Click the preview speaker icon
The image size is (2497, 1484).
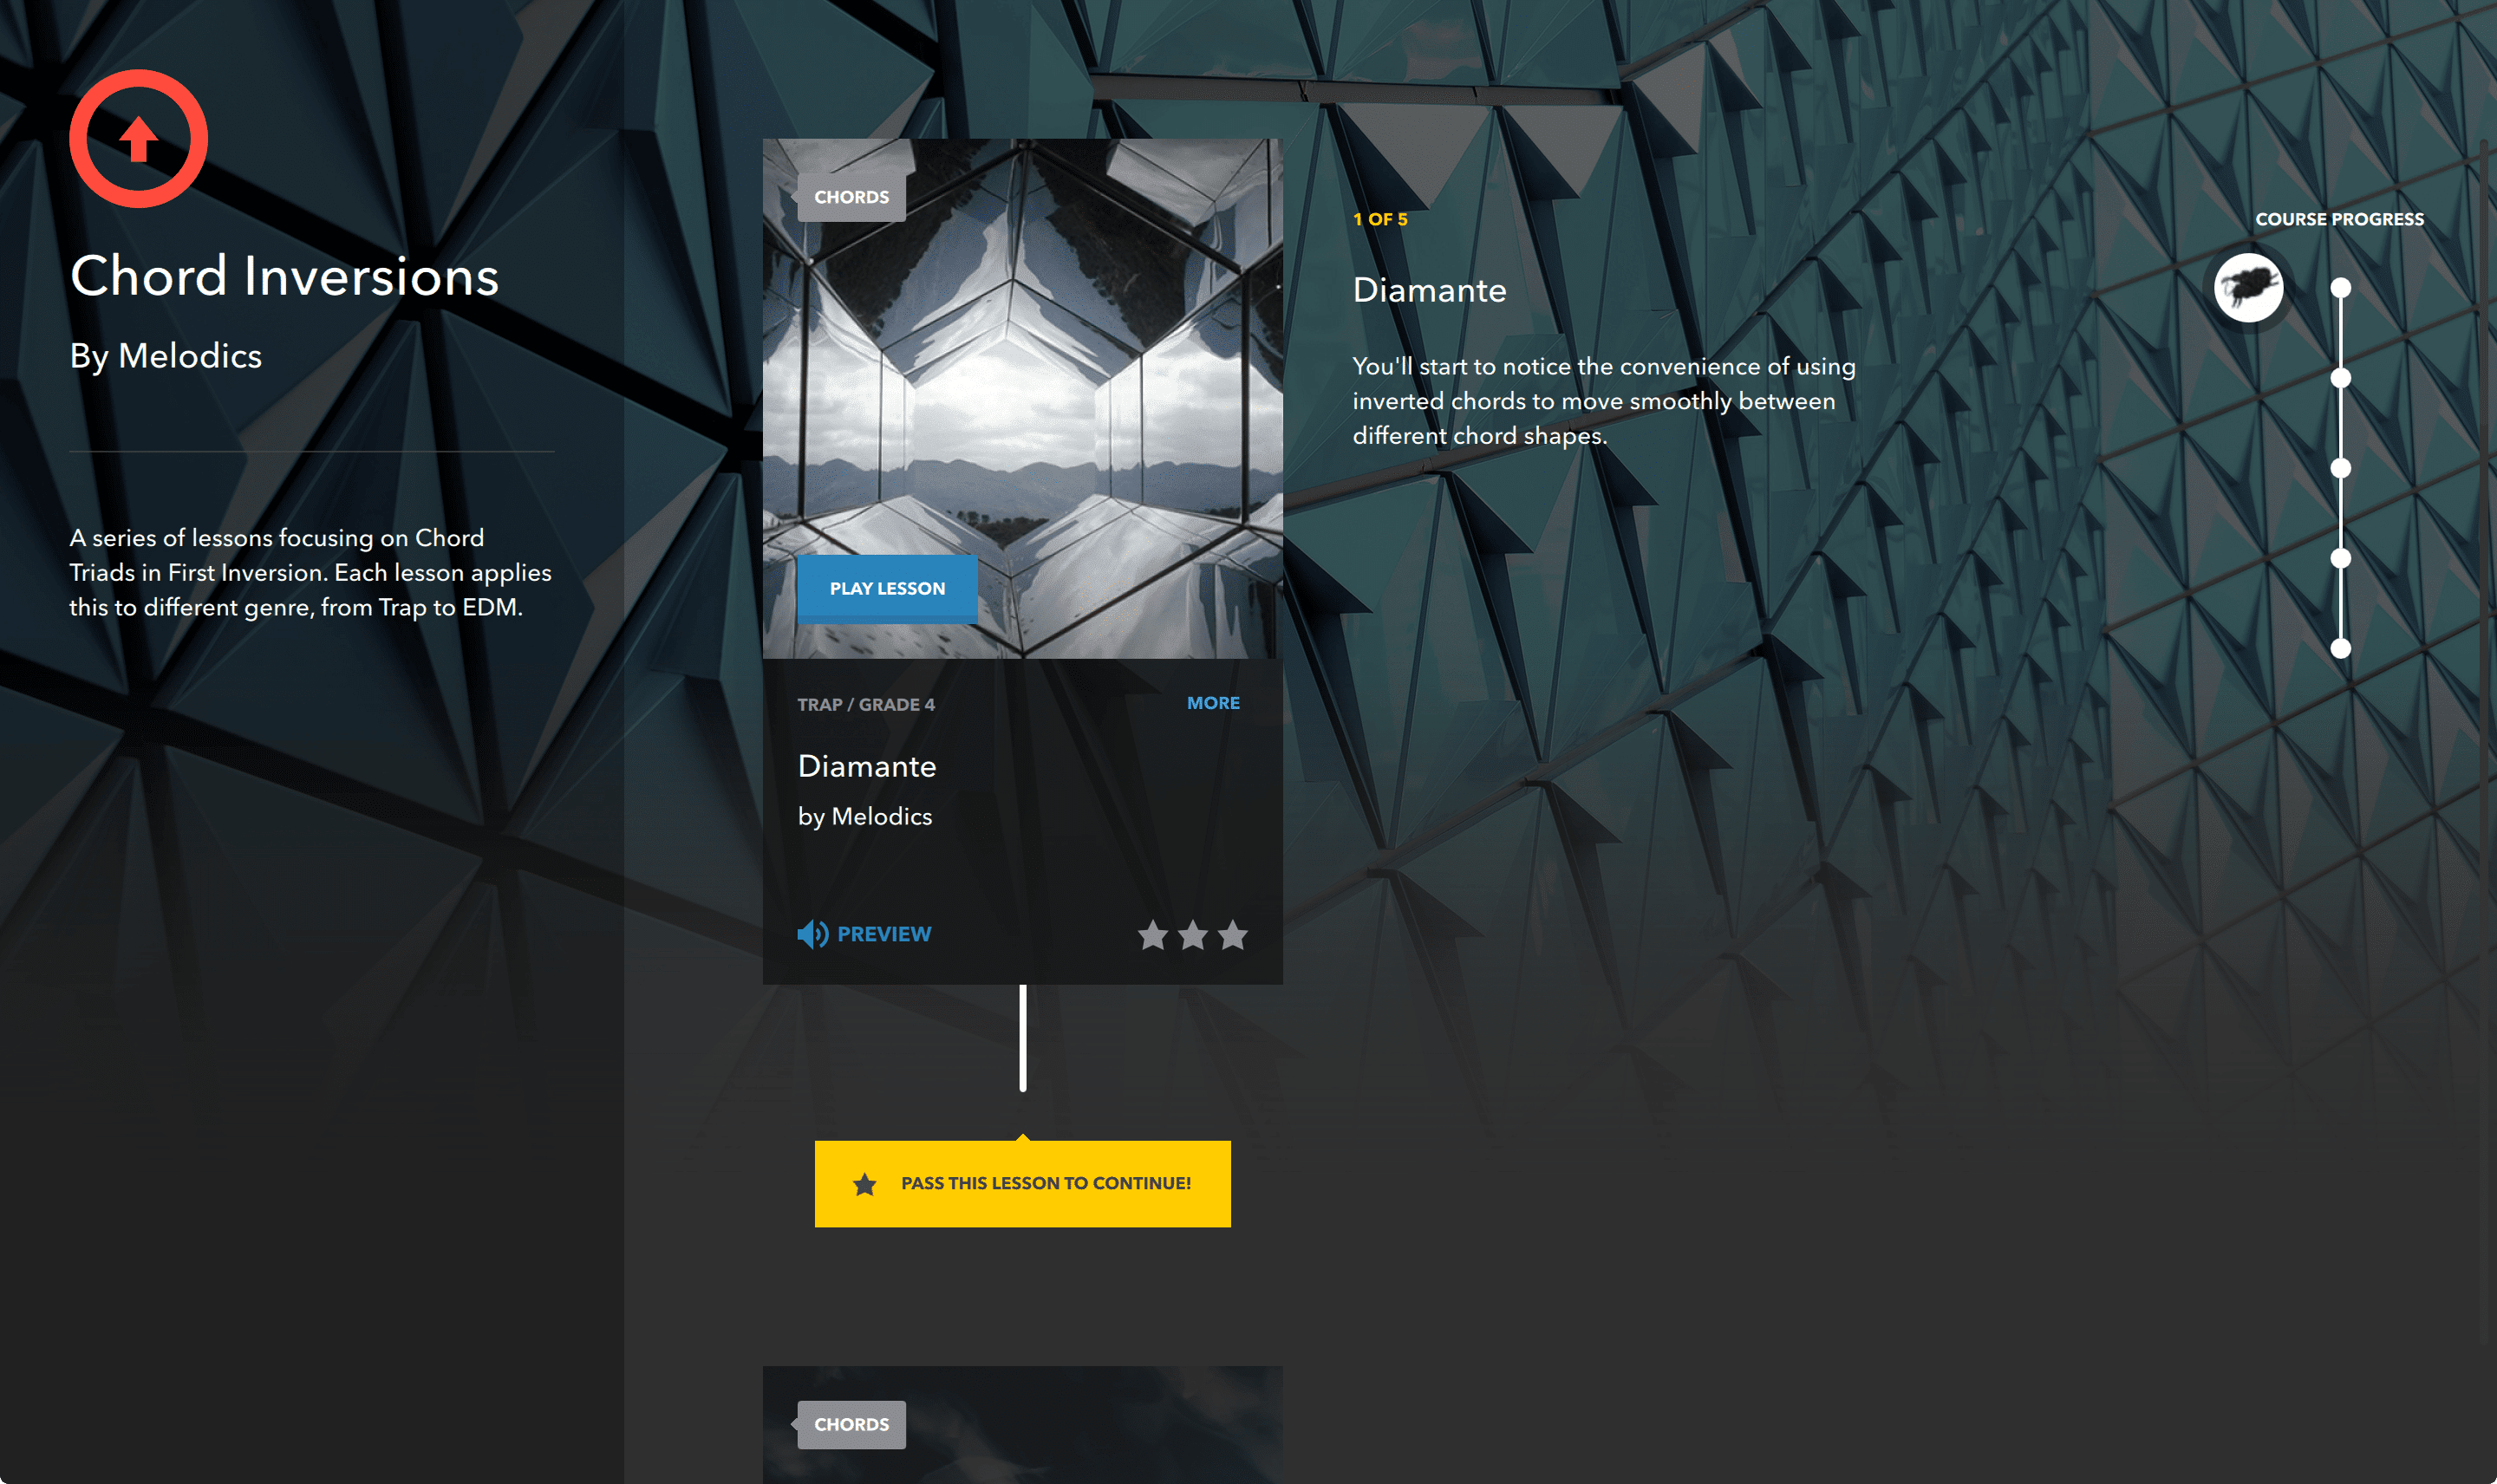tap(812, 934)
